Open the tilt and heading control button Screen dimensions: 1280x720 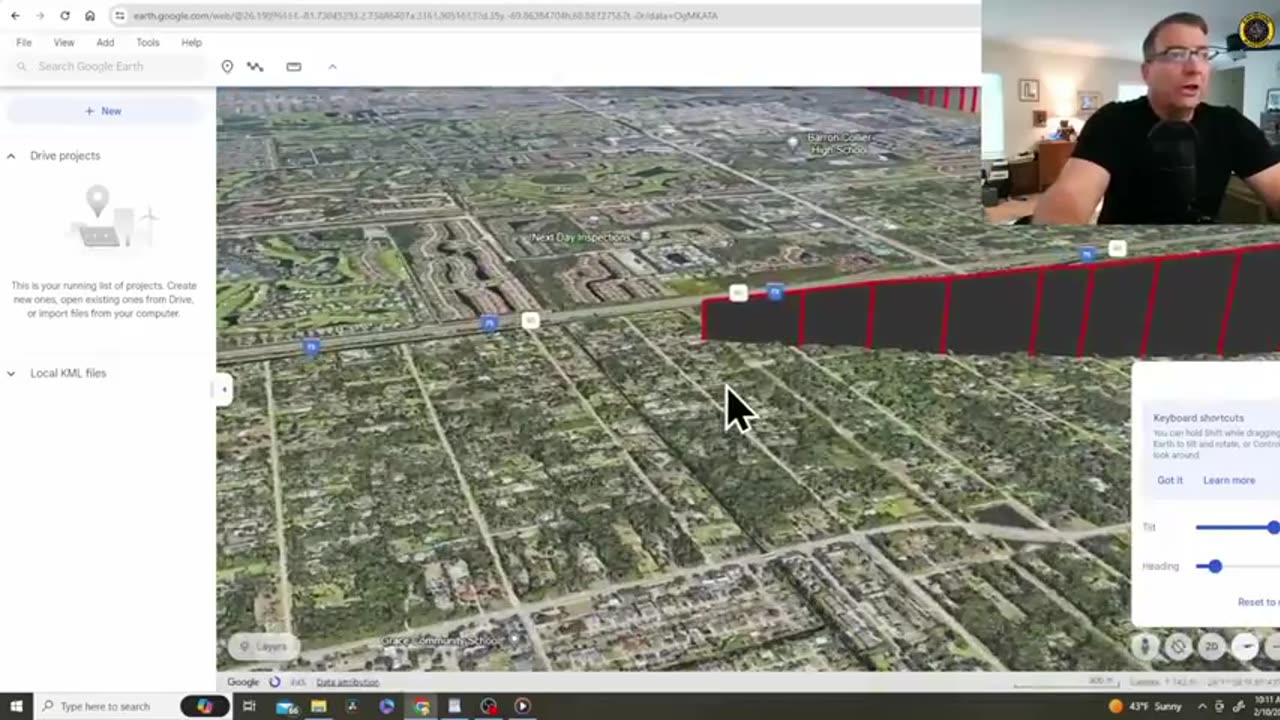[x=1245, y=647]
